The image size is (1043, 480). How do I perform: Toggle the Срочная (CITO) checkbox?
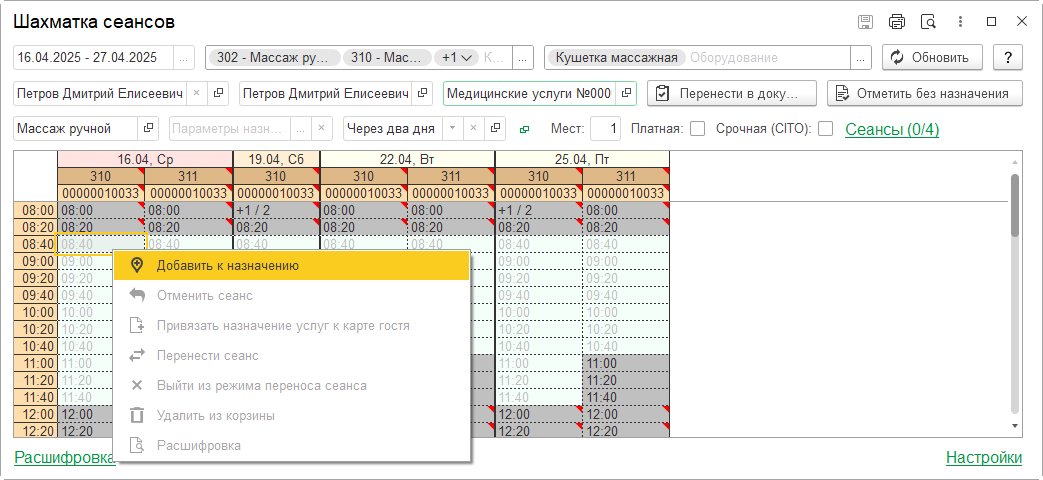tap(825, 128)
